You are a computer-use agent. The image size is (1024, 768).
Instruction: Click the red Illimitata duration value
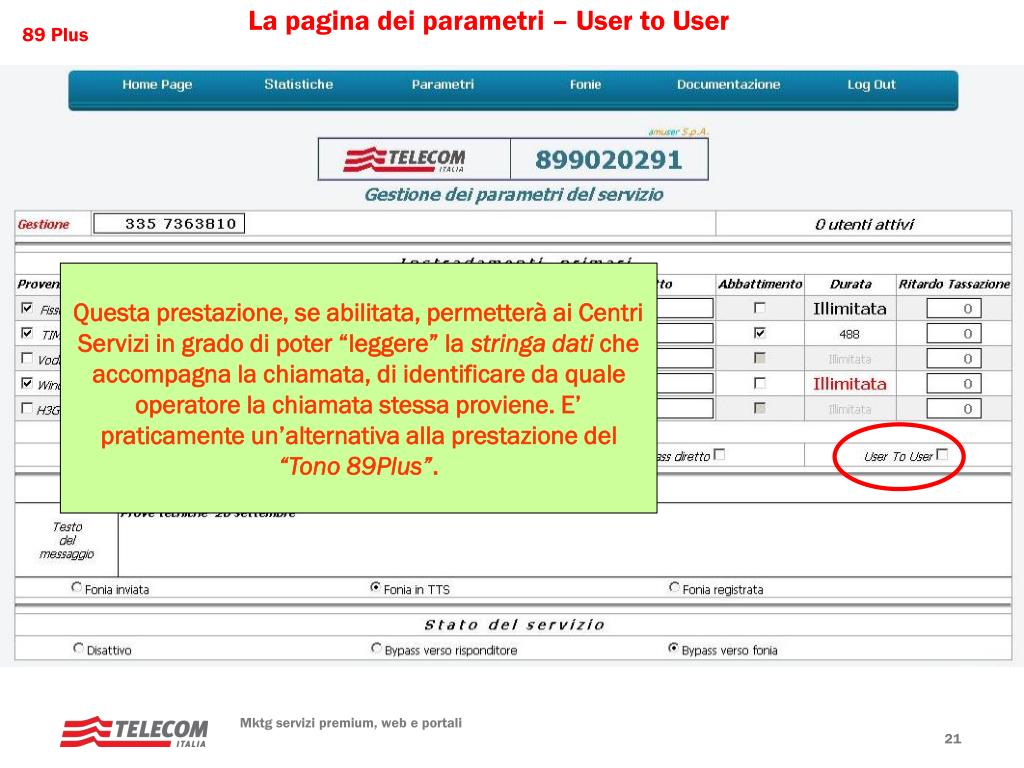pyautogui.click(x=849, y=384)
